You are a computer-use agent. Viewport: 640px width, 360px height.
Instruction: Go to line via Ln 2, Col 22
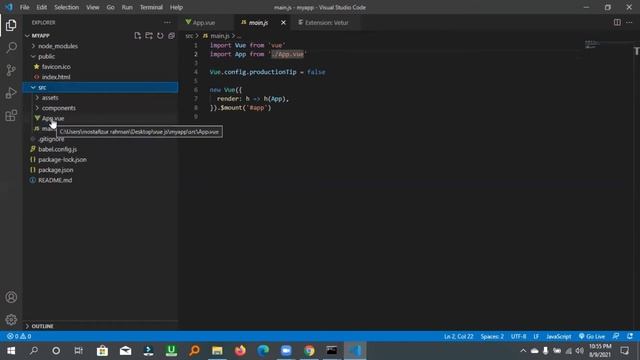[458, 336]
